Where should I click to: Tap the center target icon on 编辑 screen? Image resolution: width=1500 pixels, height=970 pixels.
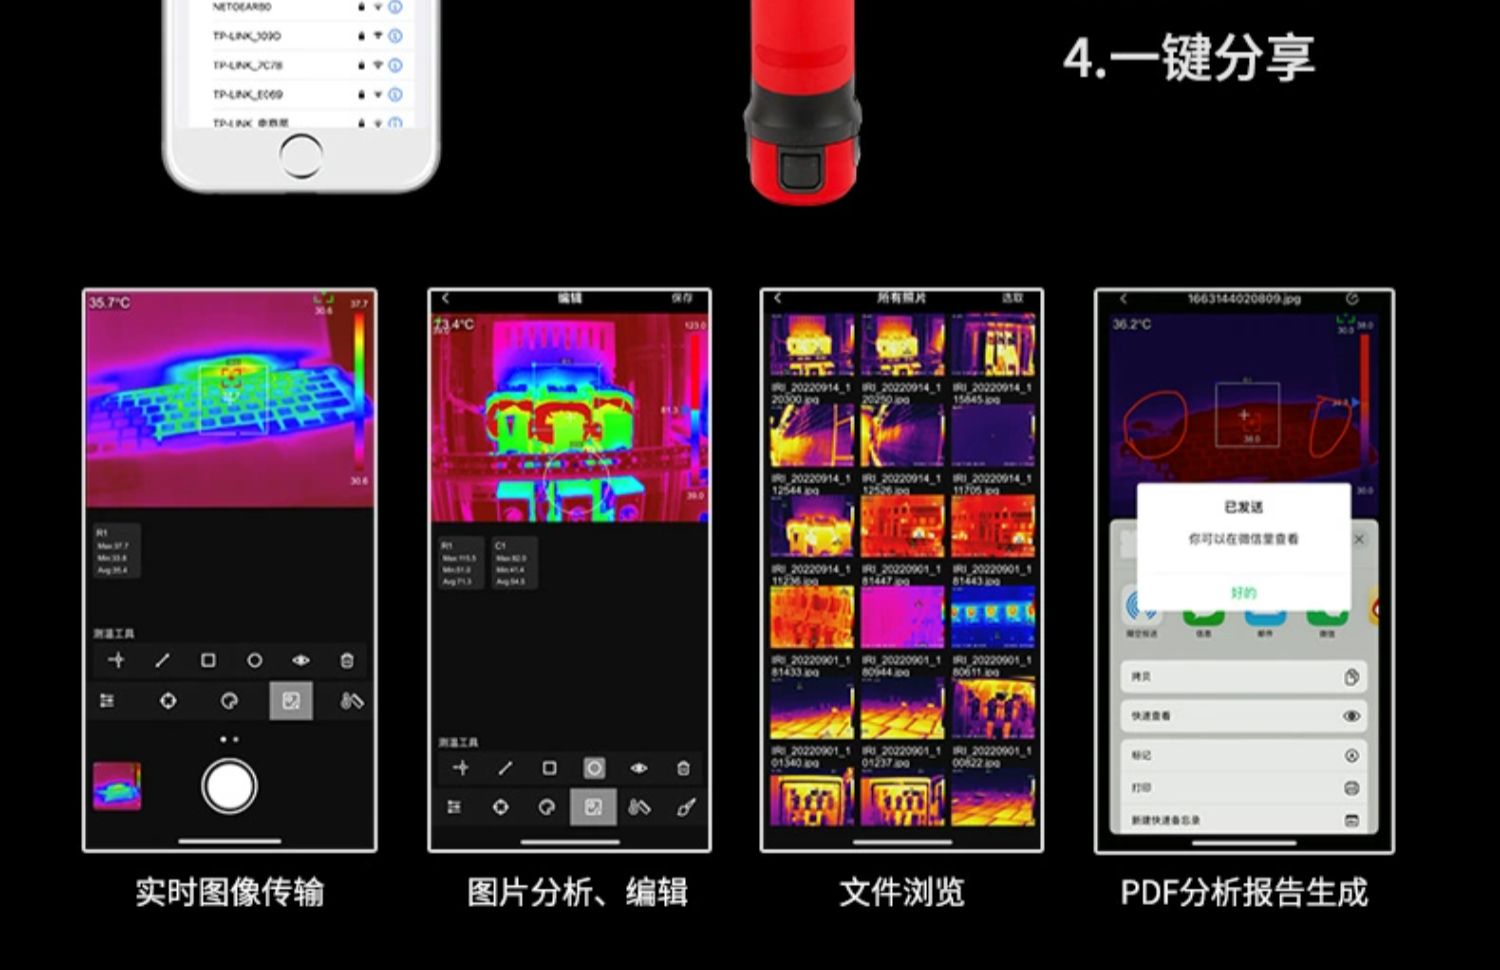[501, 807]
